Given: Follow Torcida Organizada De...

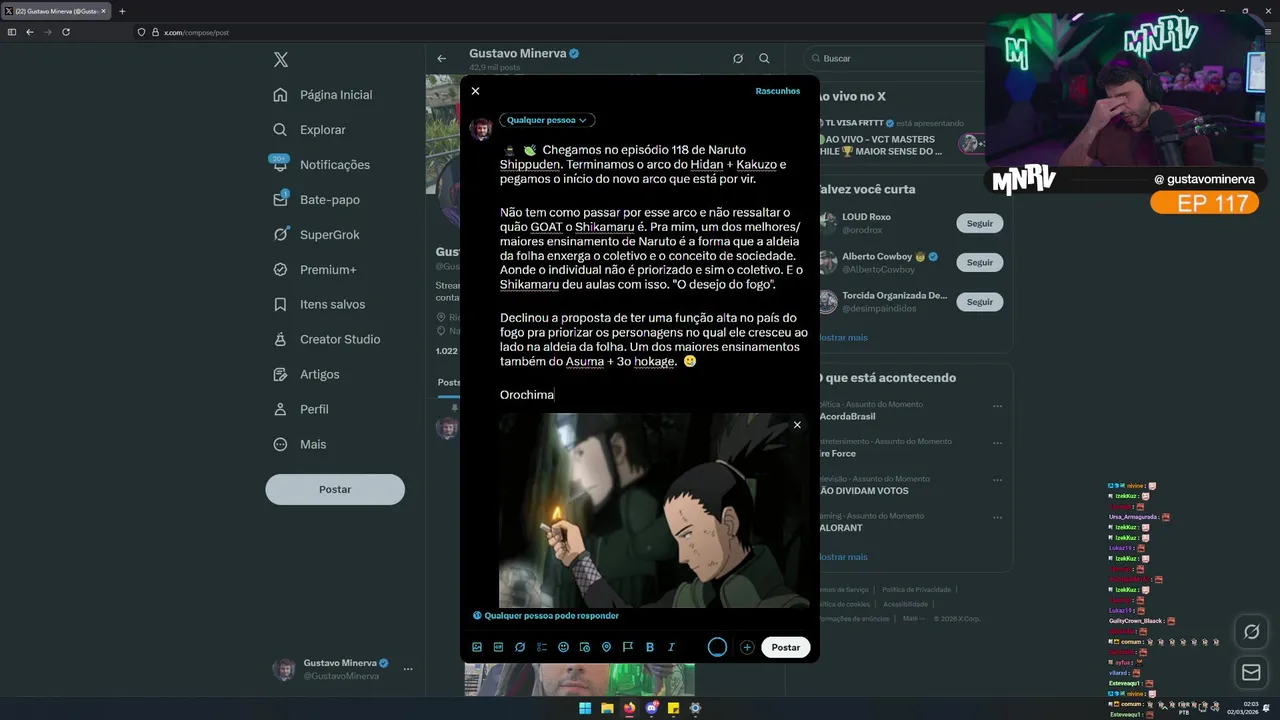Looking at the screenshot, I should click(980, 301).
